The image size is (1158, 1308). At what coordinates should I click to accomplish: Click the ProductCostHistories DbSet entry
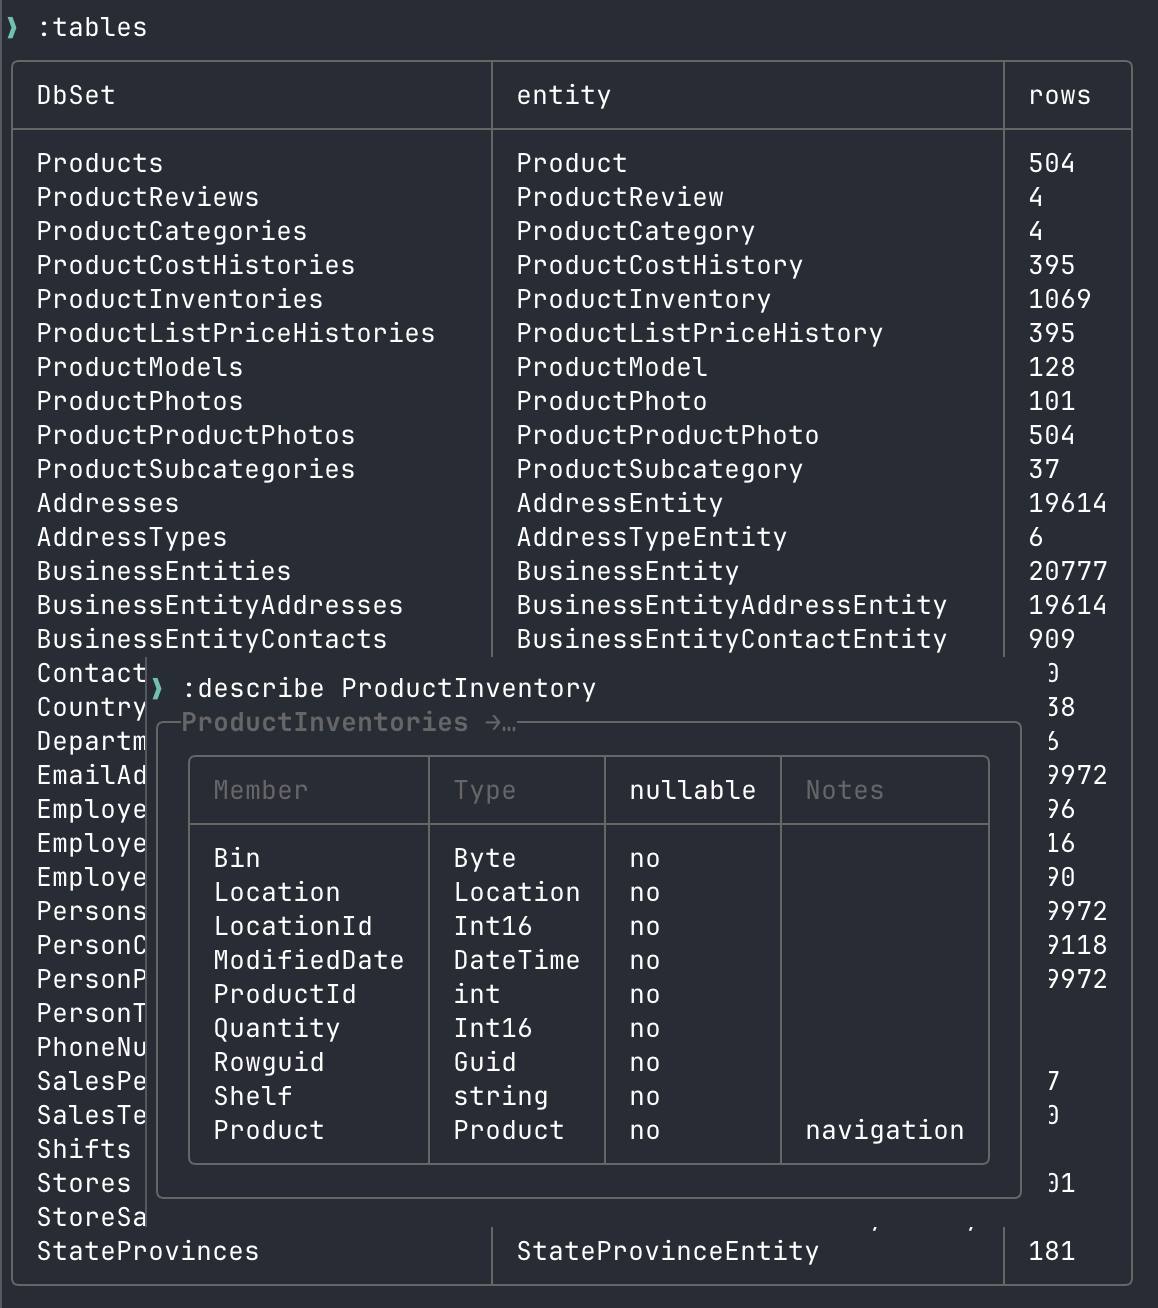pos(196,265)
